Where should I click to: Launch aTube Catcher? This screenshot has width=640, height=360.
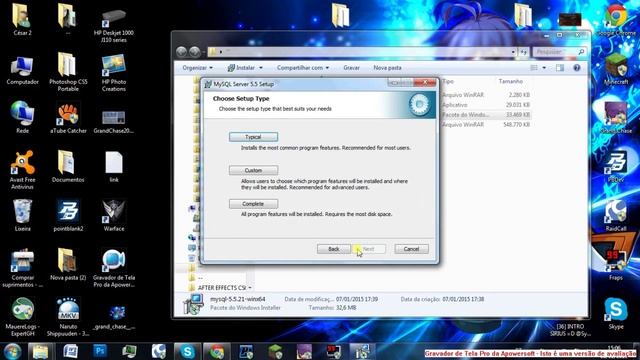click(68, 118)
